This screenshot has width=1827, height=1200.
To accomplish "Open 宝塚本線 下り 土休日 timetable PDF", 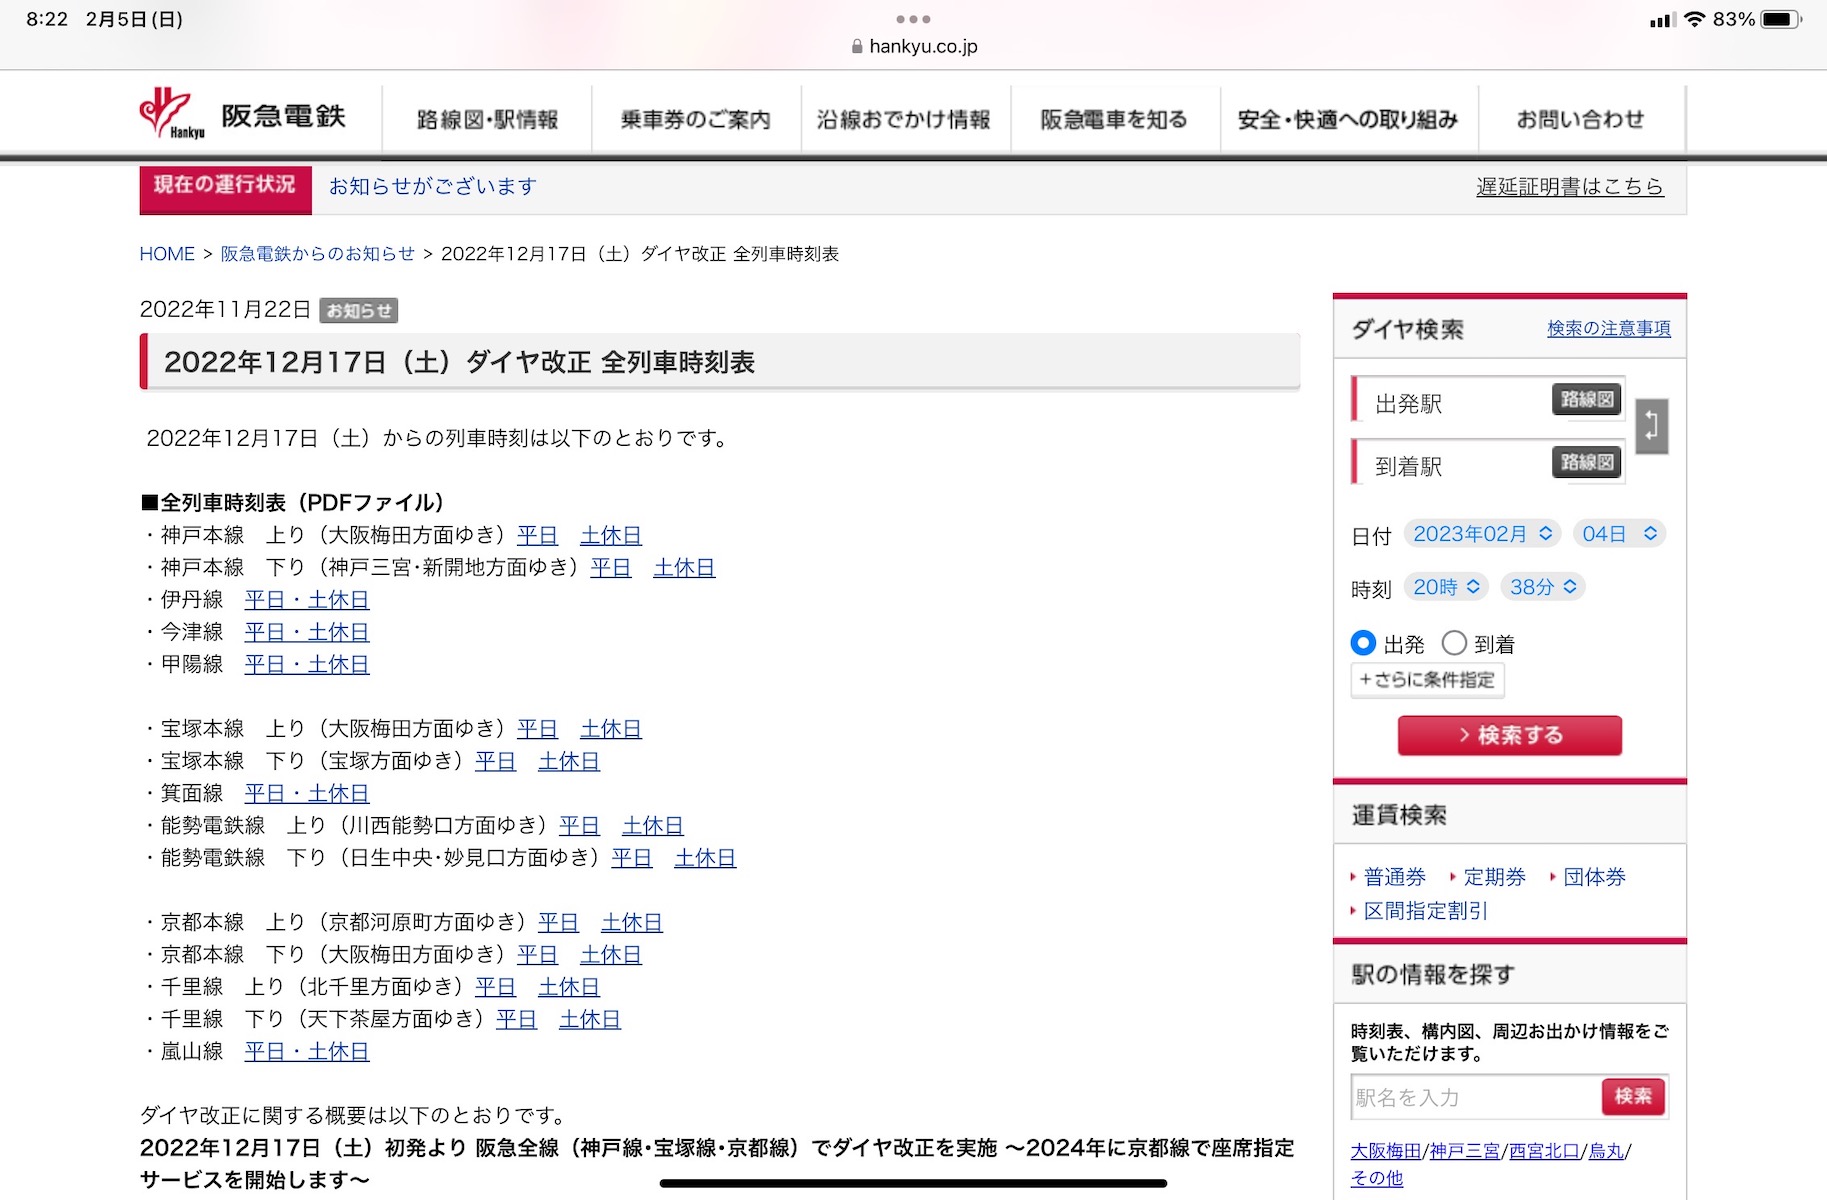I will (569, 761).
